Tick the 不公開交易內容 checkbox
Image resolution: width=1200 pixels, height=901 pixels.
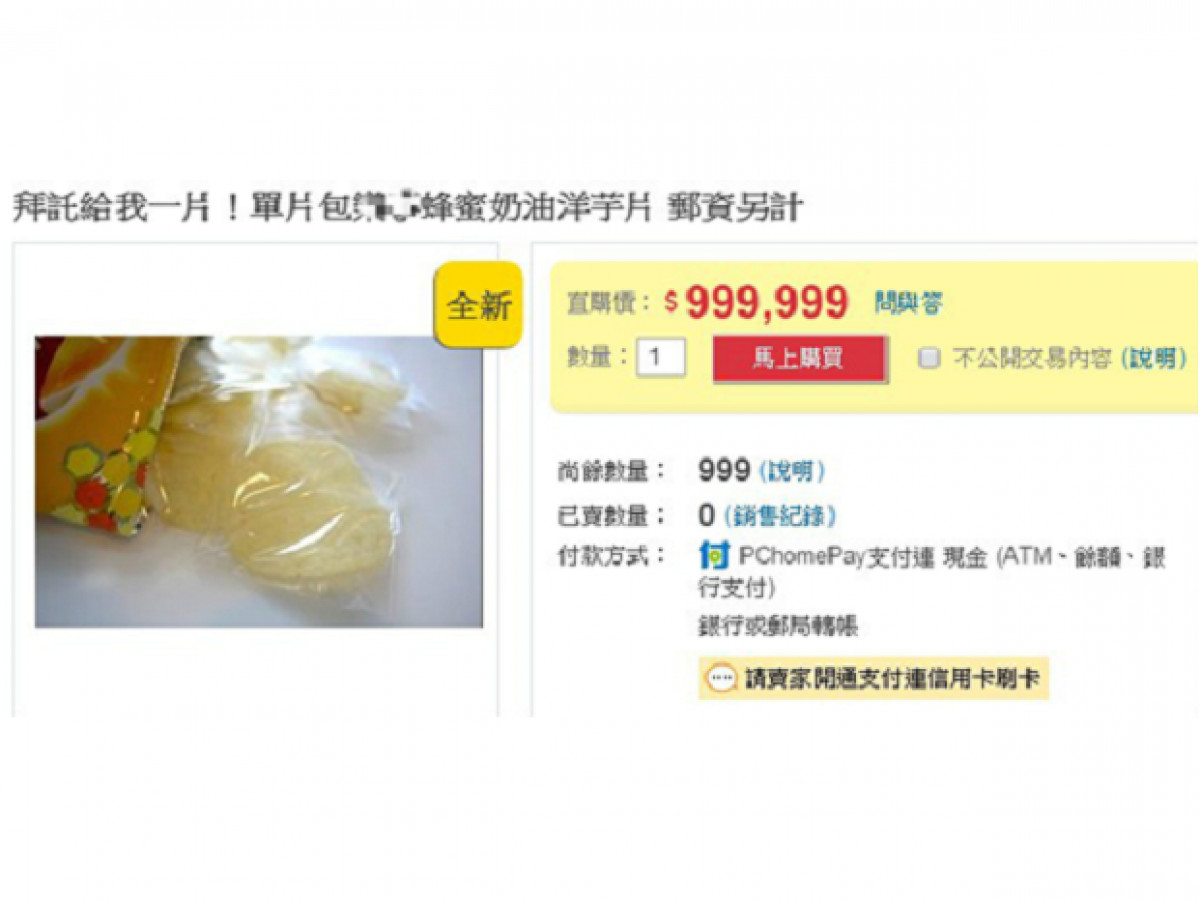pyautogui.click(x=930, y=358)
